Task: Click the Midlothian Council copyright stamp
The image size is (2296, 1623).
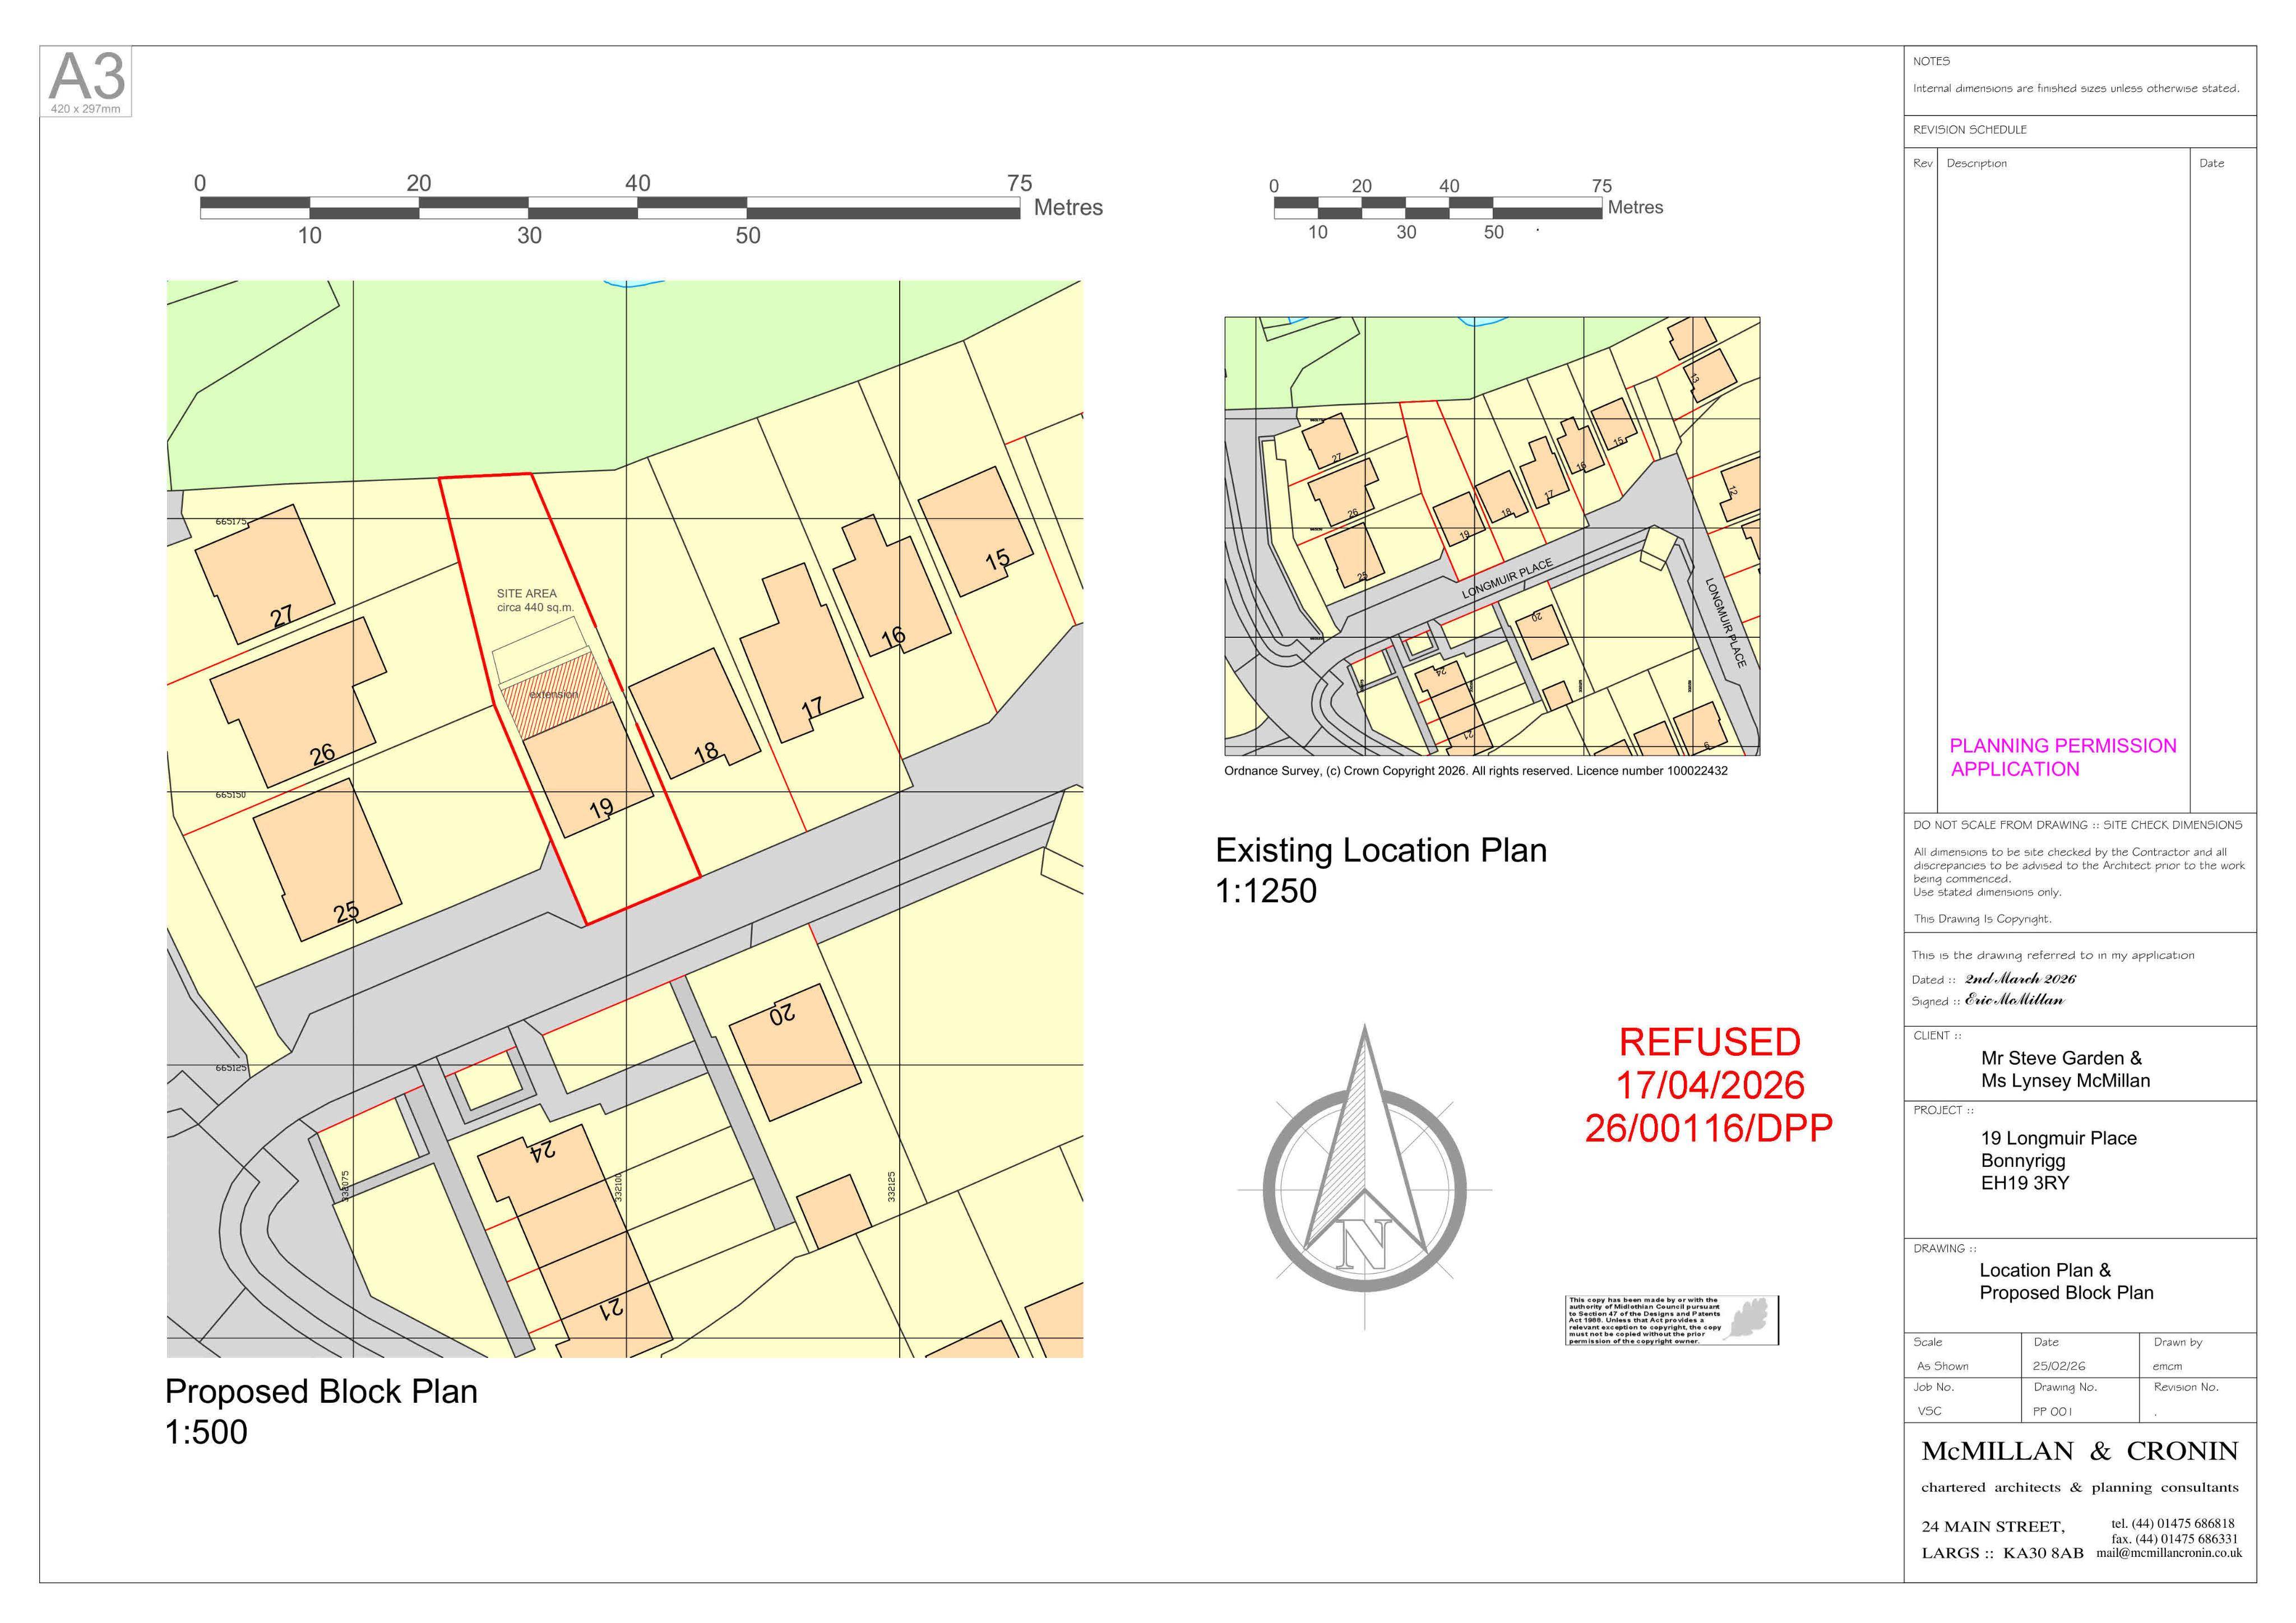Action: coord(1672,1320)
